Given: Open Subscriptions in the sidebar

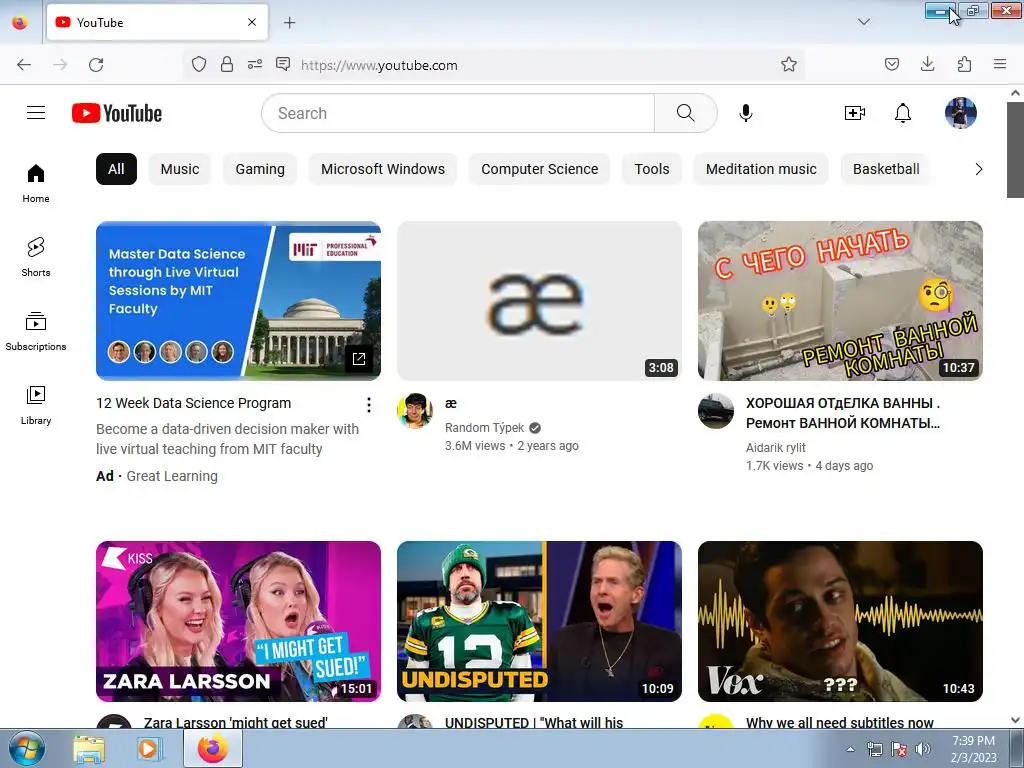Looking at the screenshot, I should point(36,331).
